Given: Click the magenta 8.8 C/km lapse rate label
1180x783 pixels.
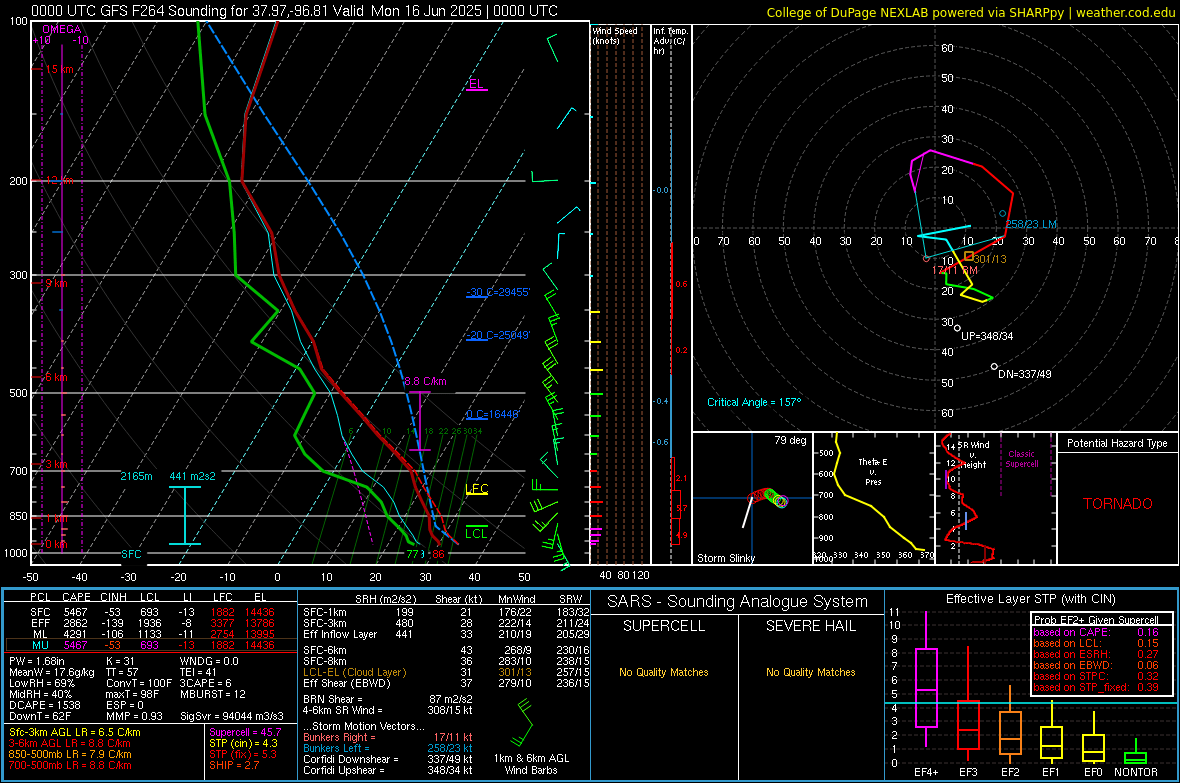Looking at the screenshot, I should click(x=425, y=382).
